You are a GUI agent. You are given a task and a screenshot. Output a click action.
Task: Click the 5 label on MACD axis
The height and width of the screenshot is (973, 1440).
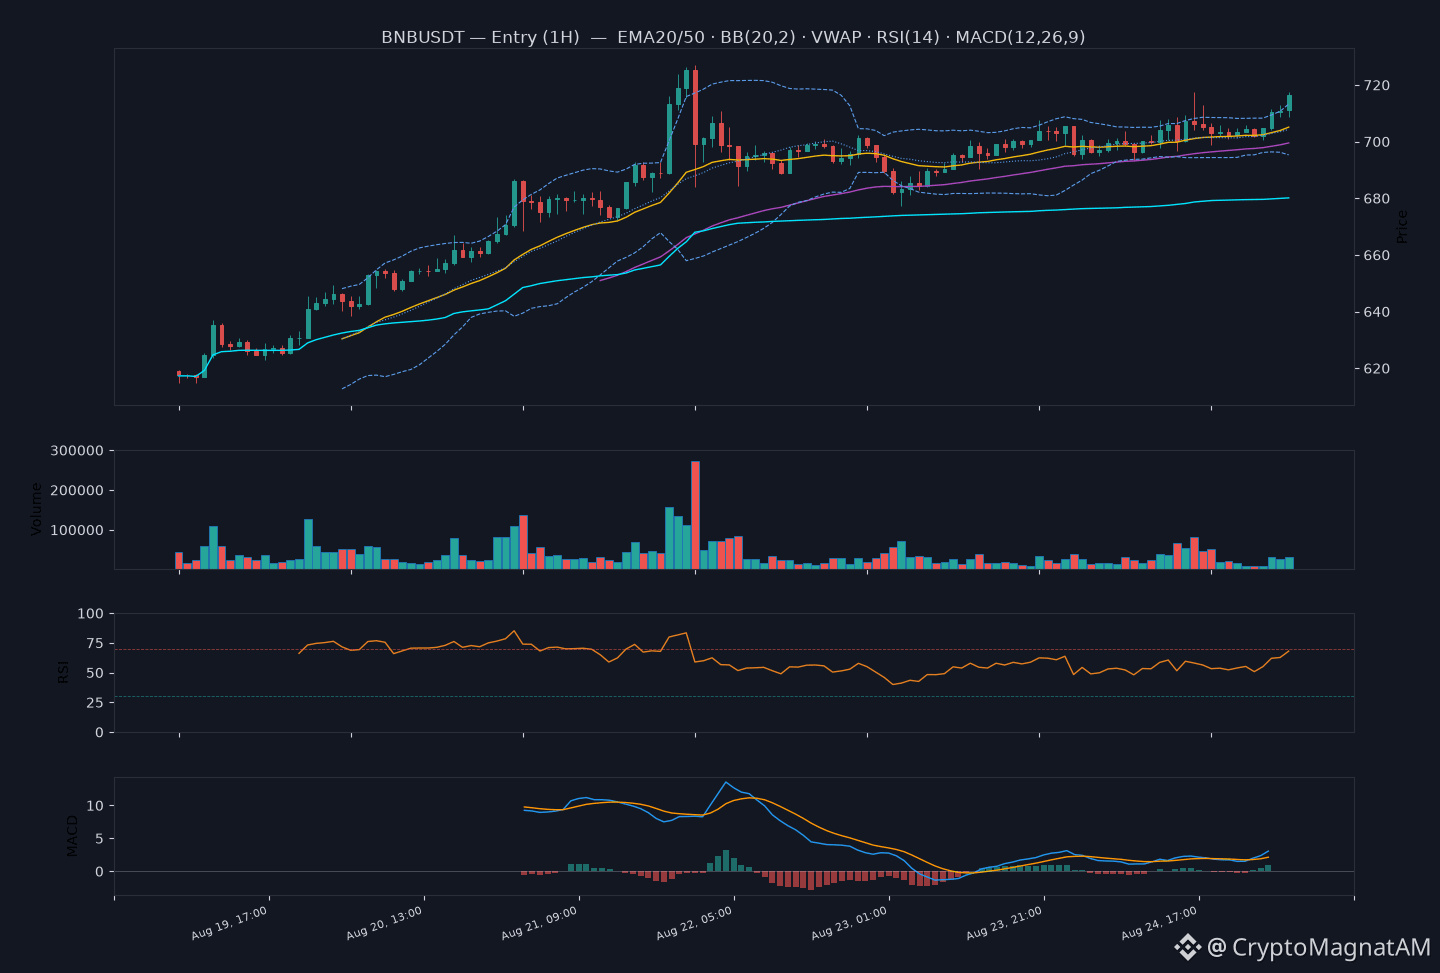click(99, 839)
